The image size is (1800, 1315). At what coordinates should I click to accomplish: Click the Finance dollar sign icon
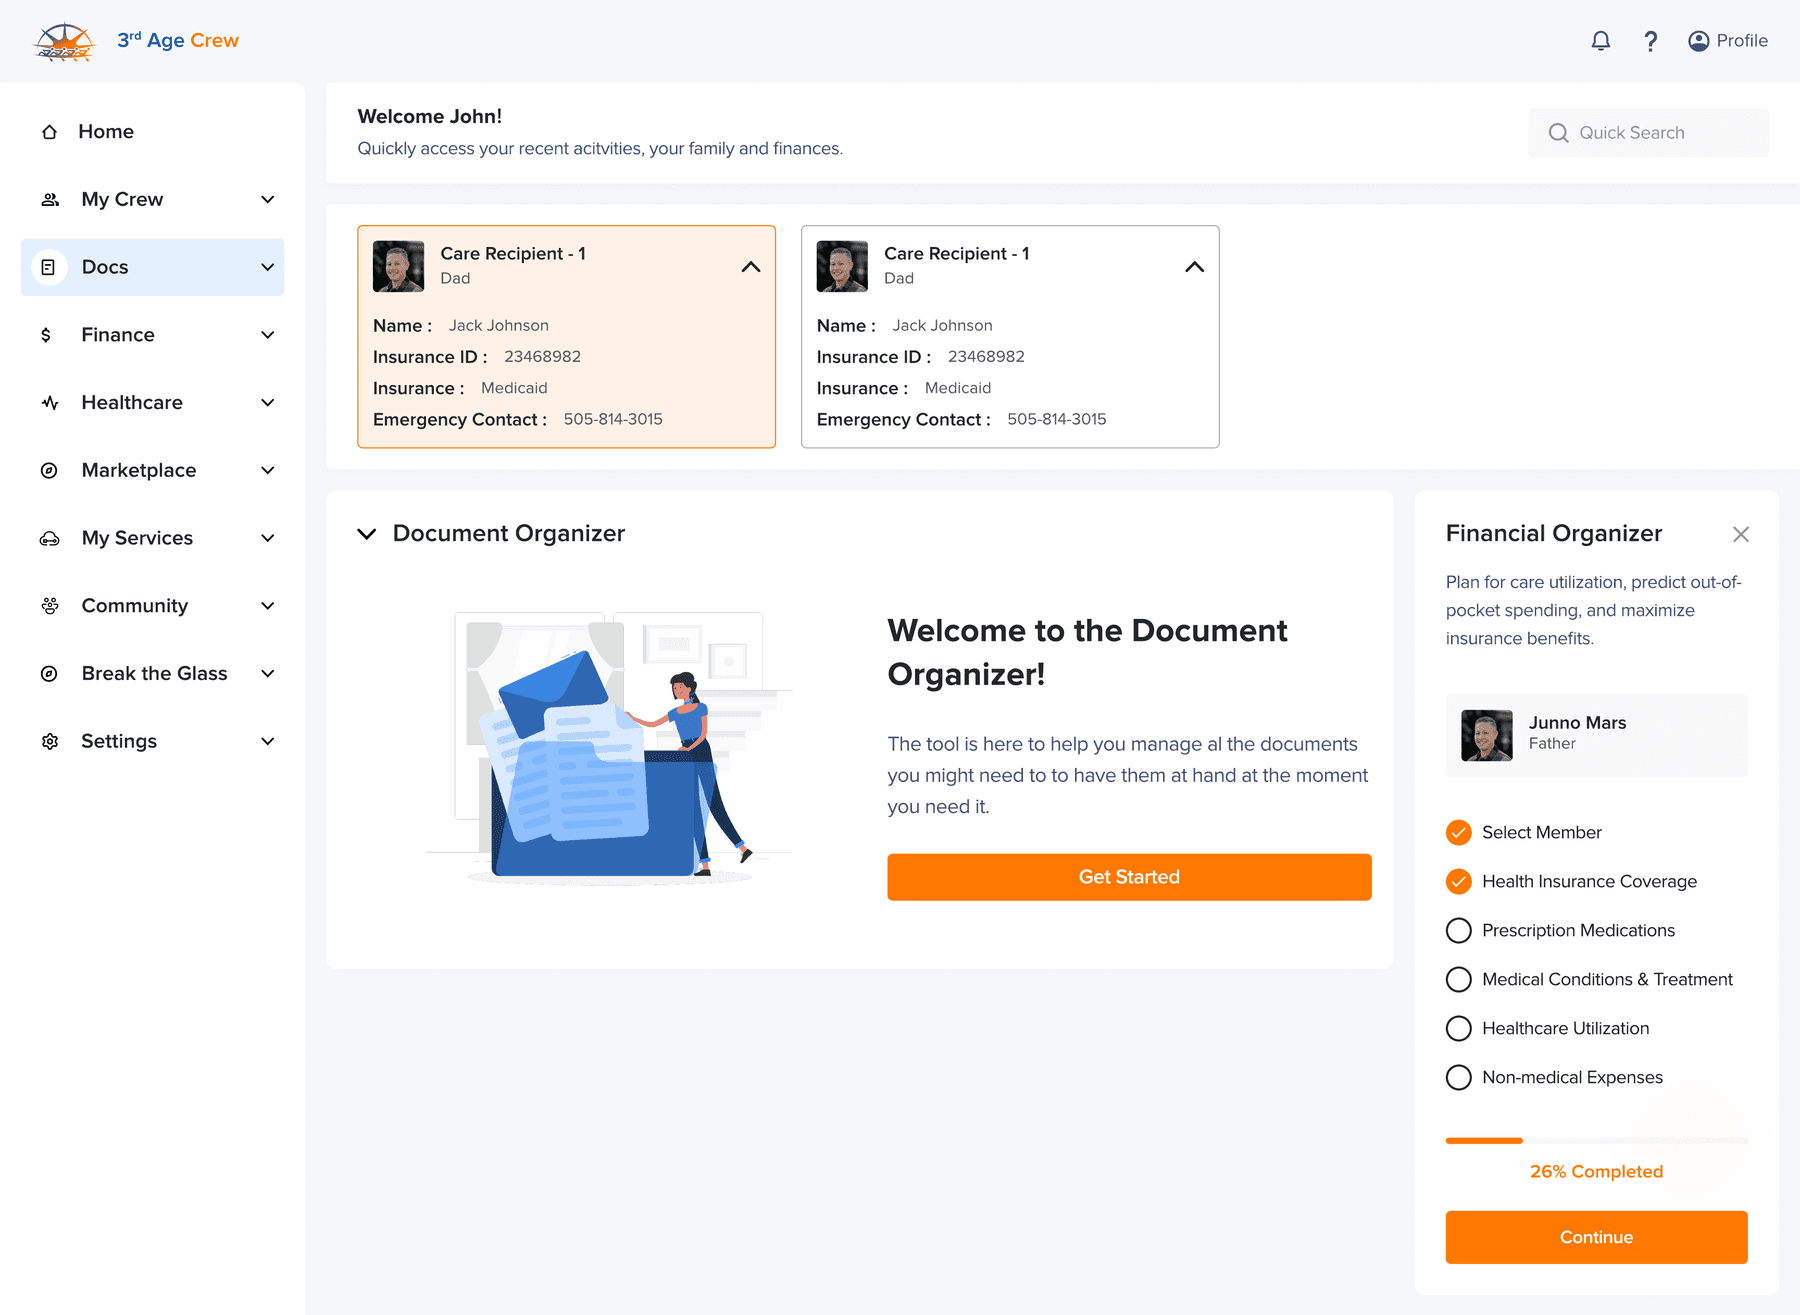tap(46, 335)
